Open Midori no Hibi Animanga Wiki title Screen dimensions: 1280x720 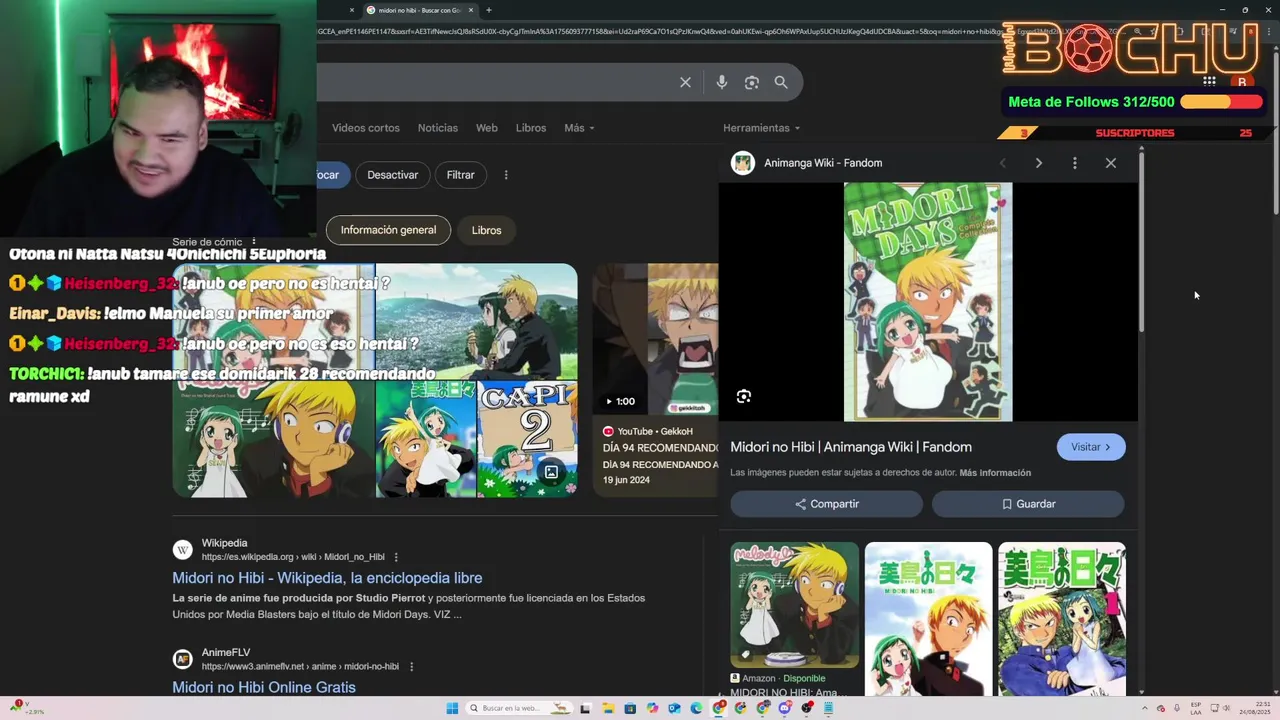(851, 447)
